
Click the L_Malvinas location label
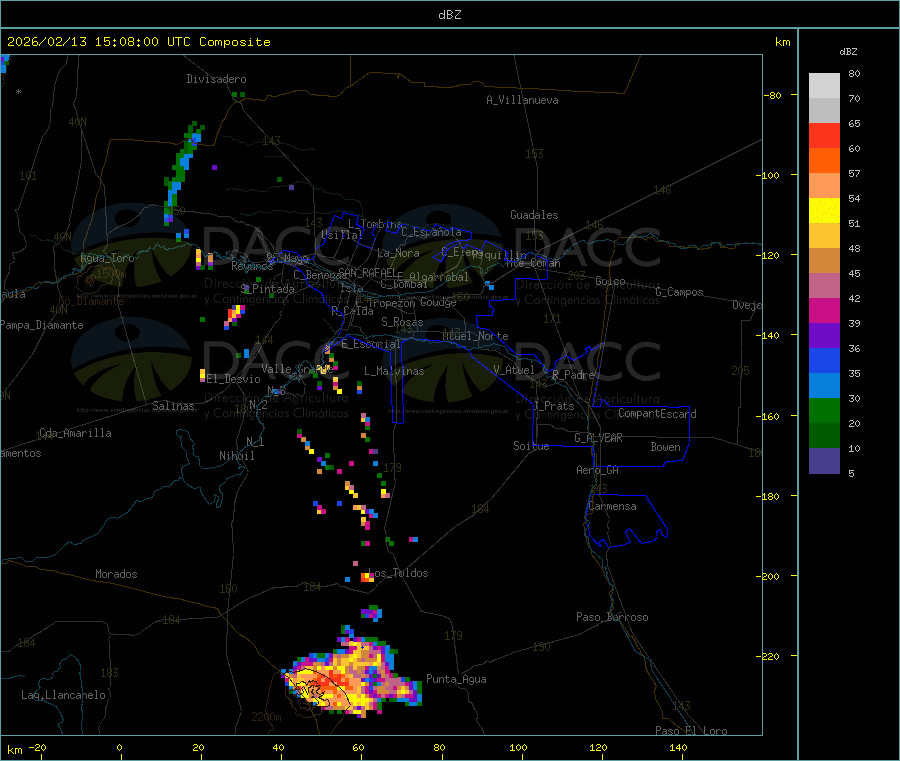pos(394,371)
